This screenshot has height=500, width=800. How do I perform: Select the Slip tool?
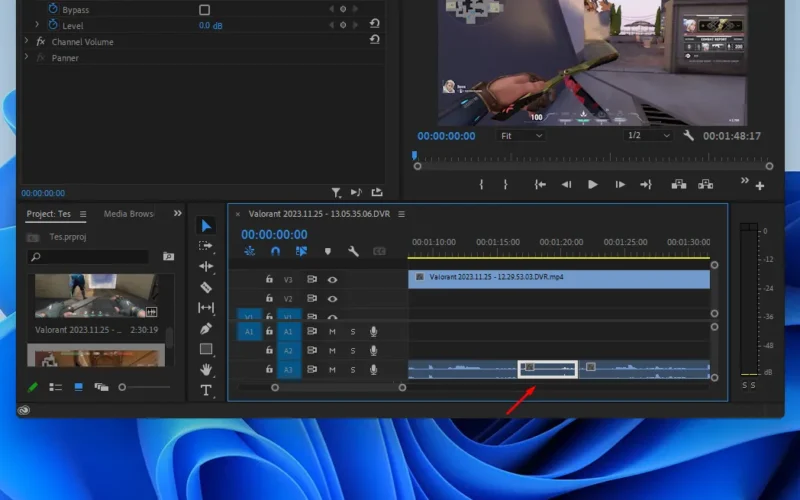click(206, 308)
